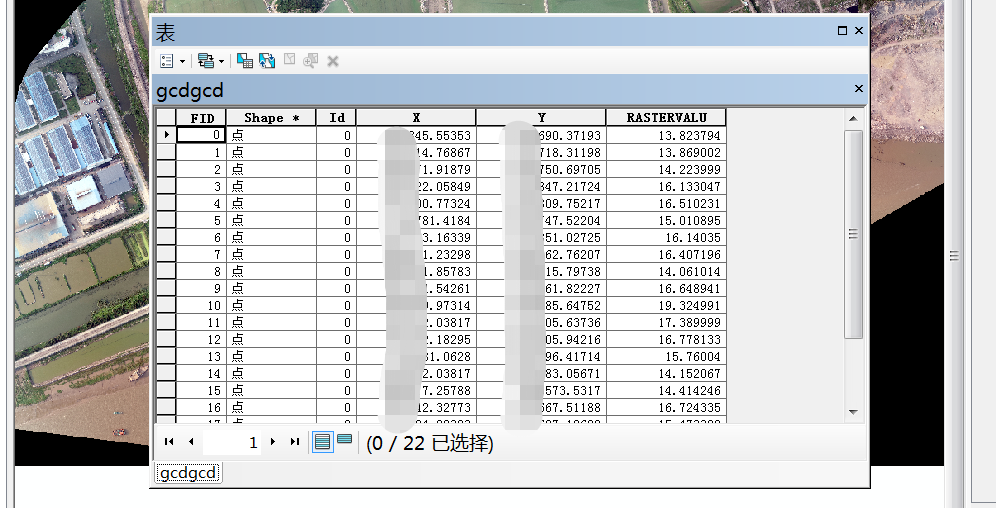
Task: Go to the next record
Action: [x=273, y=442]
